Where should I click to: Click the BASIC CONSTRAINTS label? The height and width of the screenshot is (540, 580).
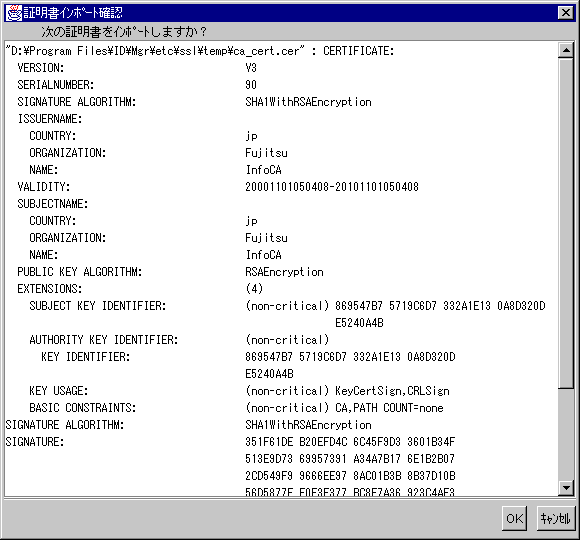[x=82, y=408]
